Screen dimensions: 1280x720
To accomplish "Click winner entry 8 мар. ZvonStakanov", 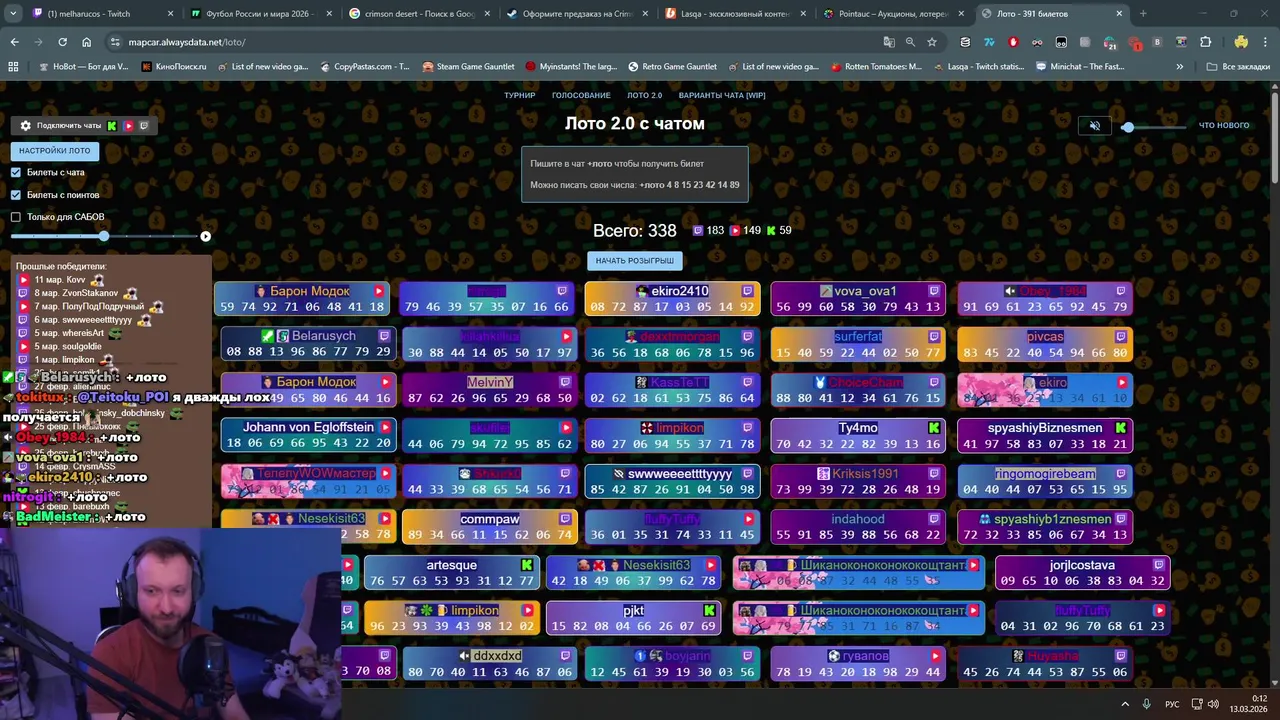I will [x=78, y=293].
